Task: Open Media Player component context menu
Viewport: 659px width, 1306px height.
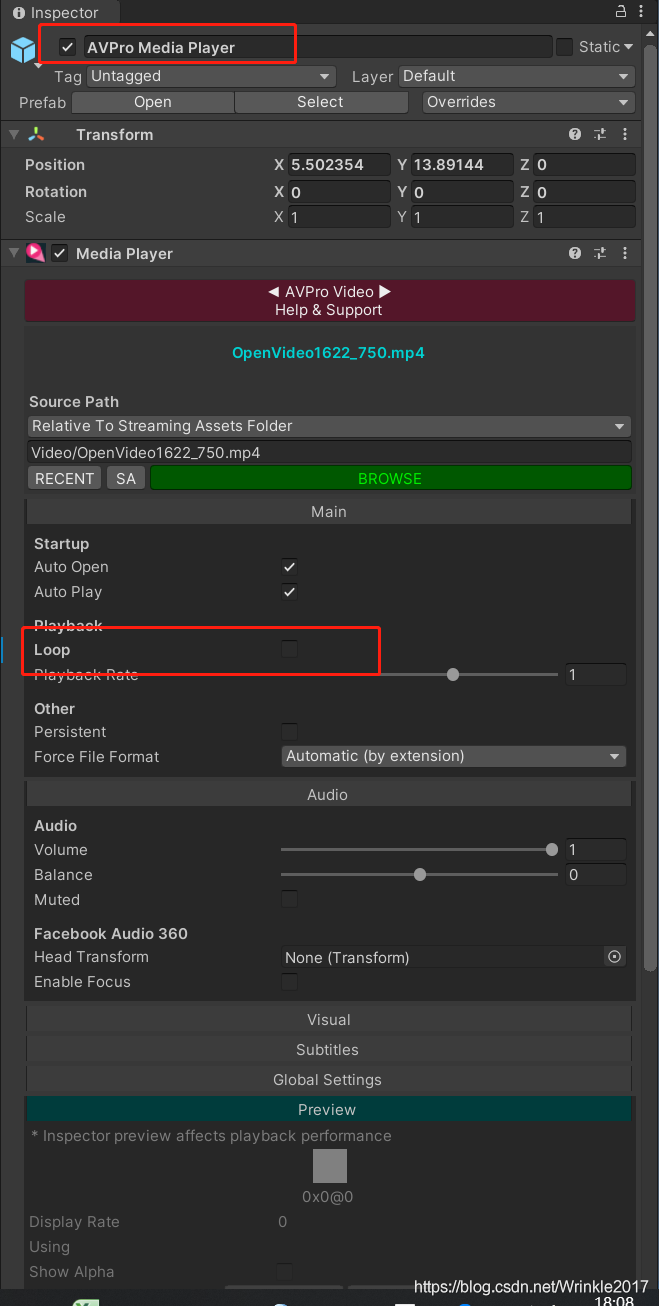Action: click(x=625, y=254)
